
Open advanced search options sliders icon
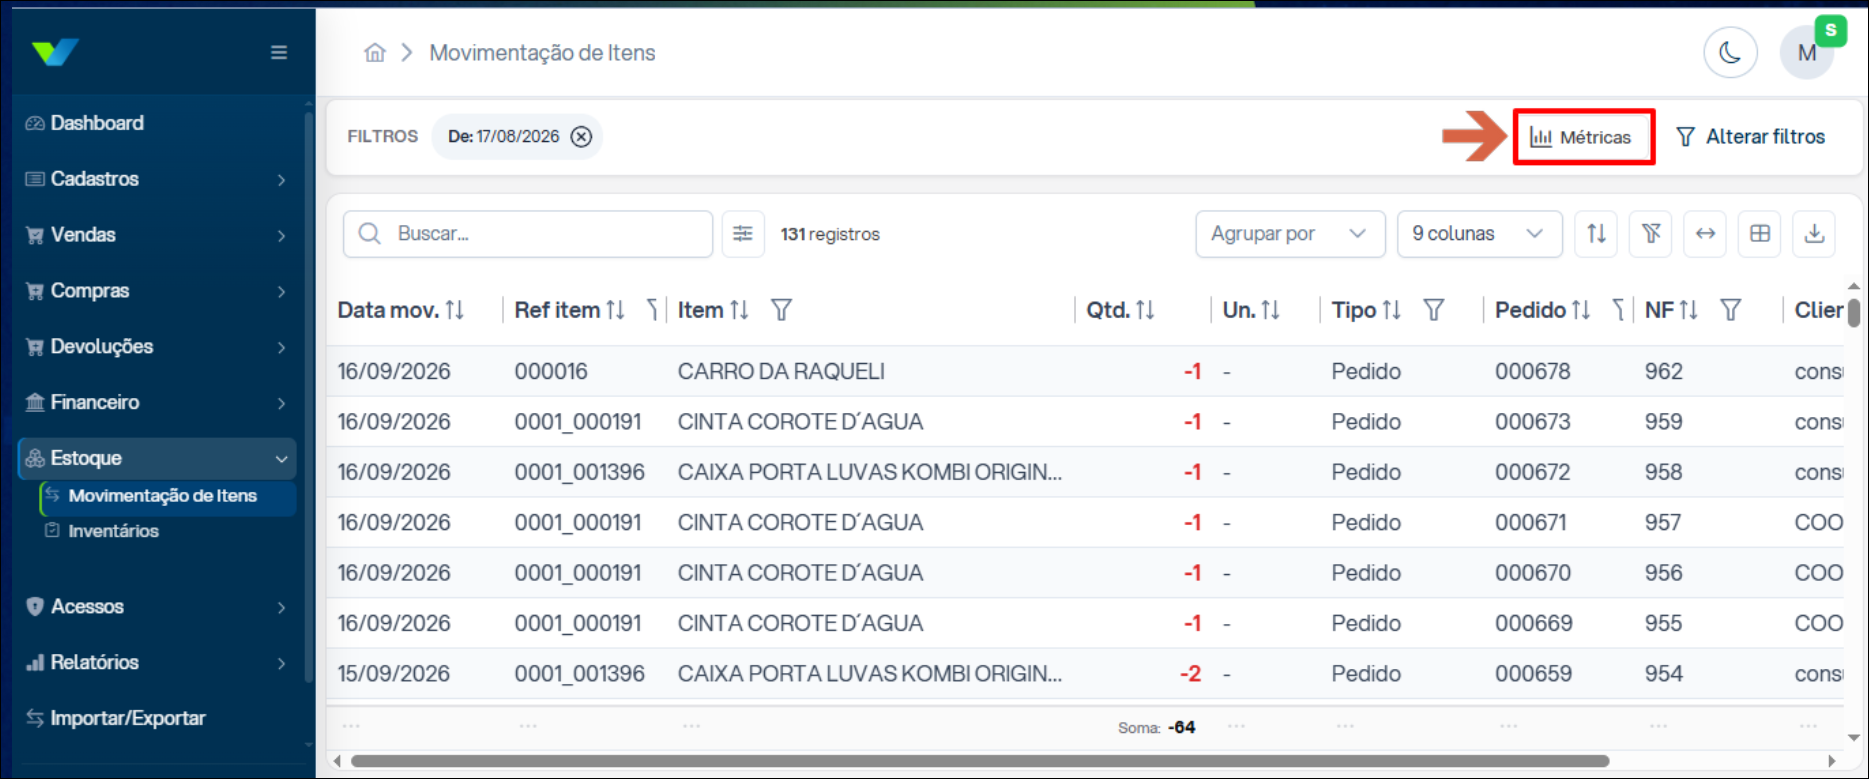[x=743, y=234]
